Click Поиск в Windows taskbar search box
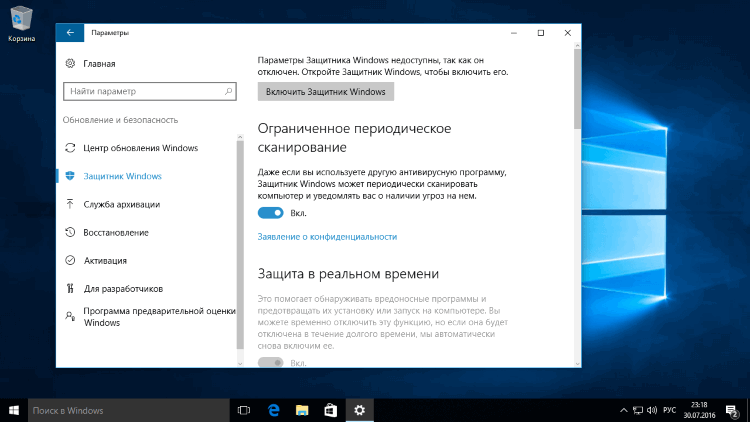Viewport: 750px width, 422px height. pos(129,411)
